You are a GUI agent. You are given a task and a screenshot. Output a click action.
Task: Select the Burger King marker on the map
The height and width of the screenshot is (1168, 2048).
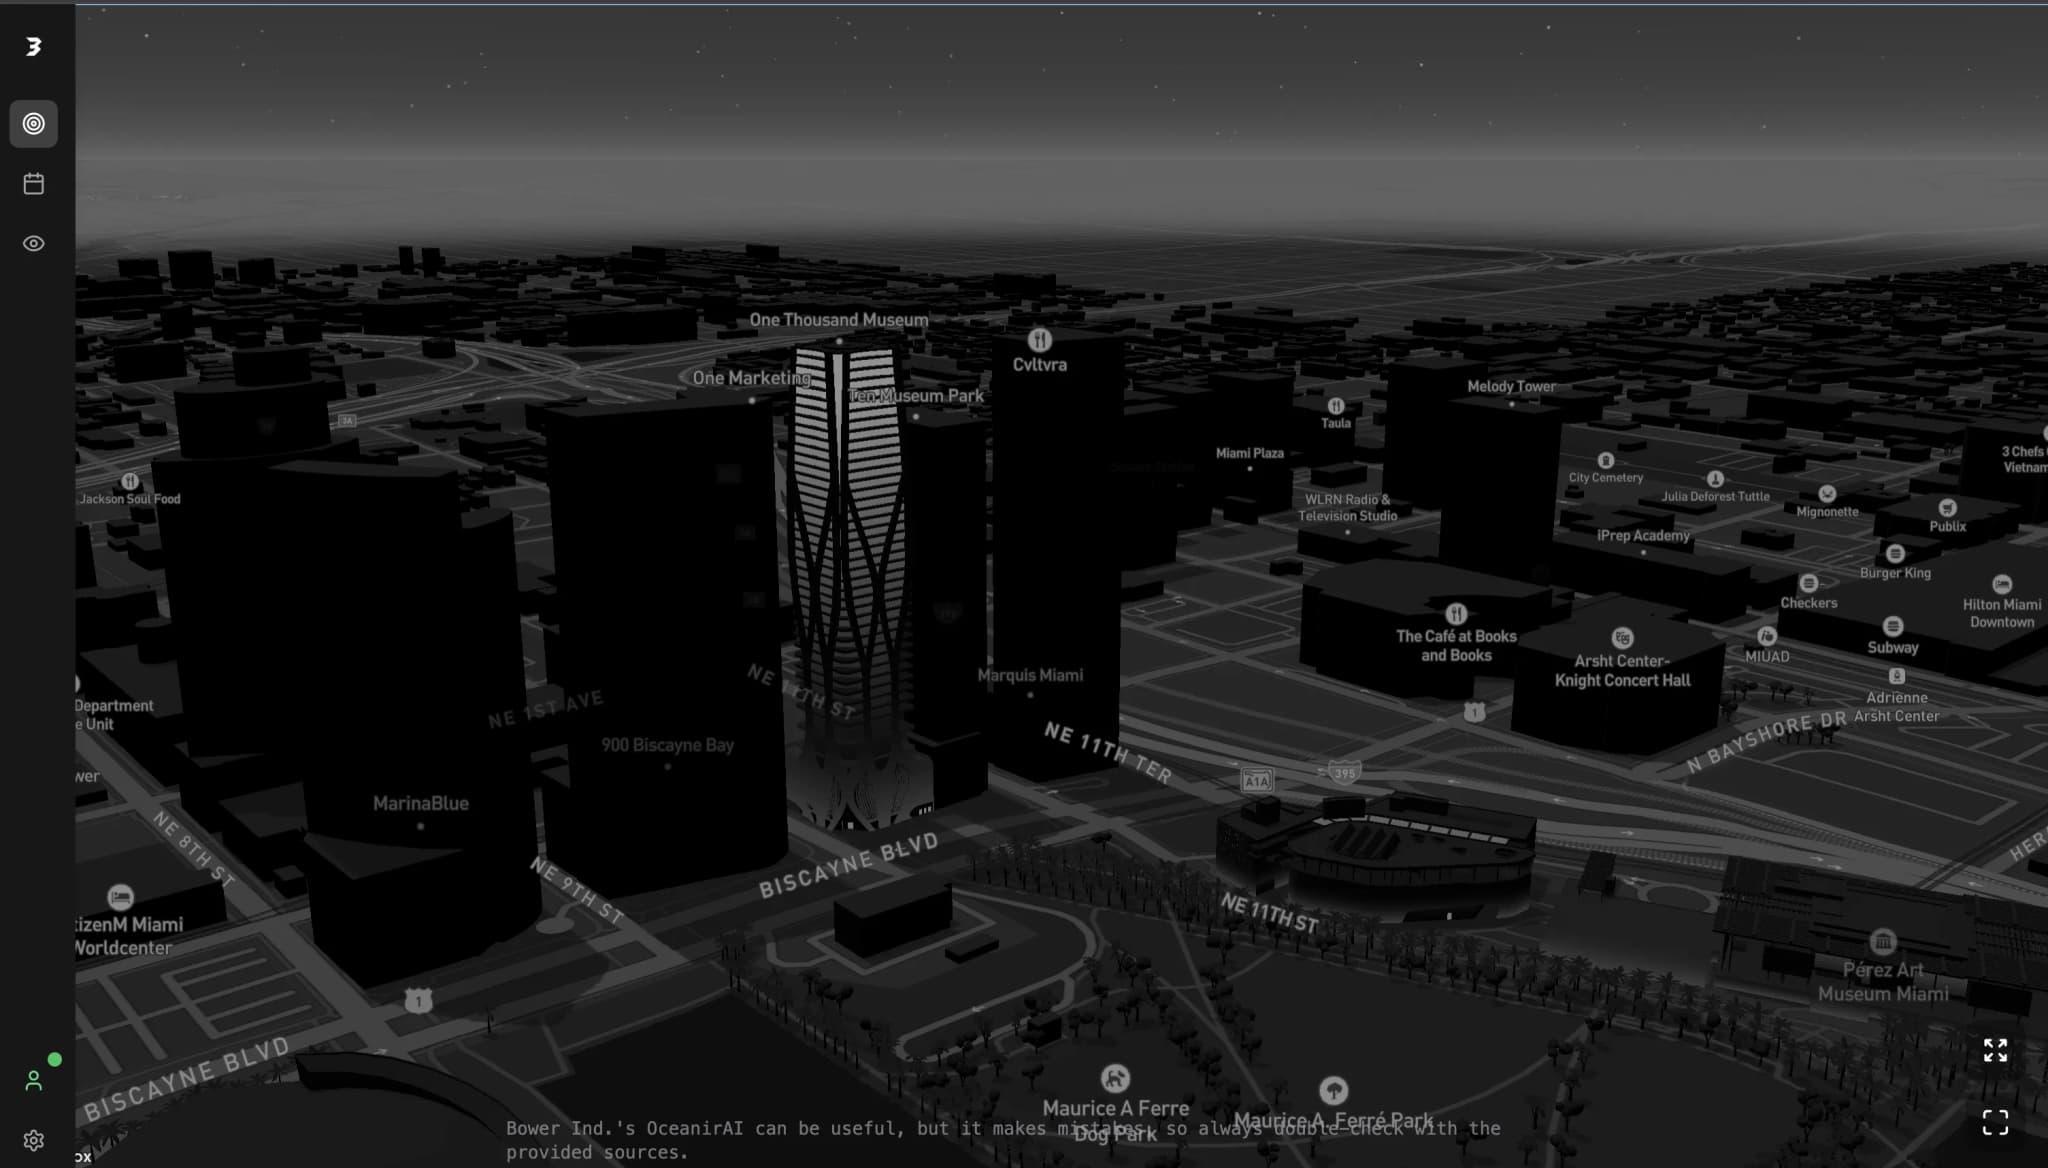coord(1895,552)
